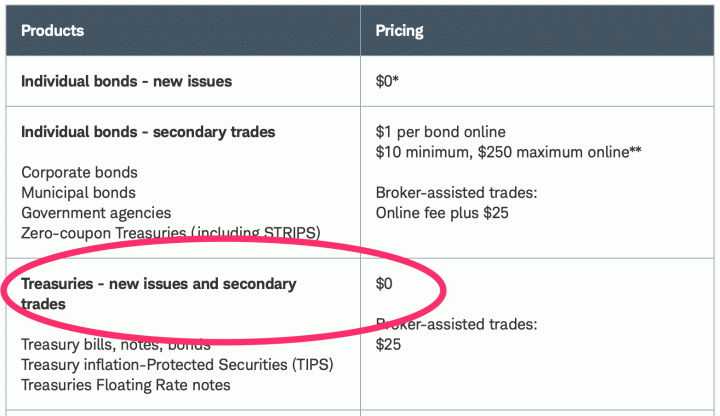Click Treasury inflation-Protected Securities (TIPS) text
The height and width of the screenshot is (416, 720).
[176, 364]
